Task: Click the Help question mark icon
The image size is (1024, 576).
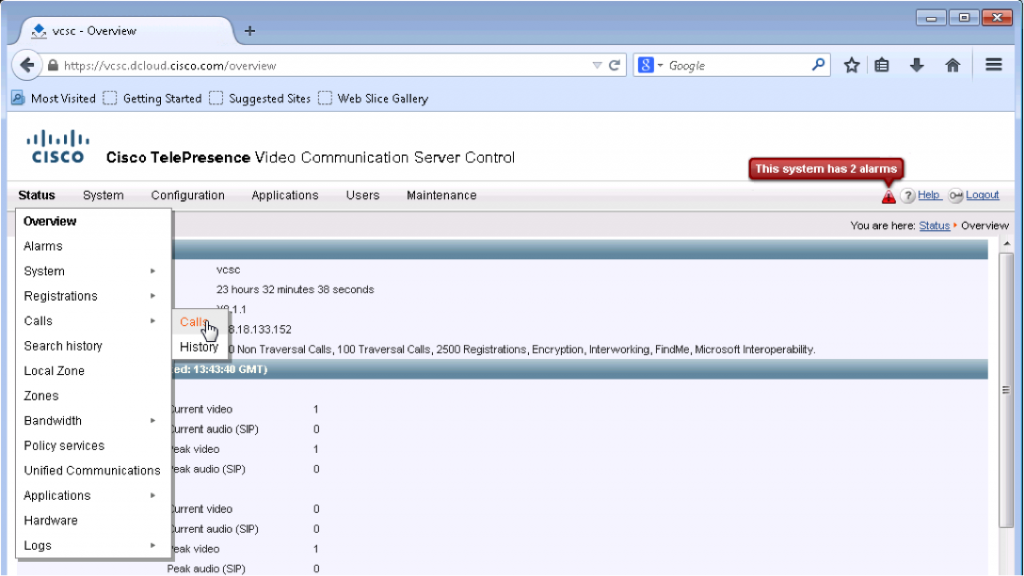Action: coord(908,195)
